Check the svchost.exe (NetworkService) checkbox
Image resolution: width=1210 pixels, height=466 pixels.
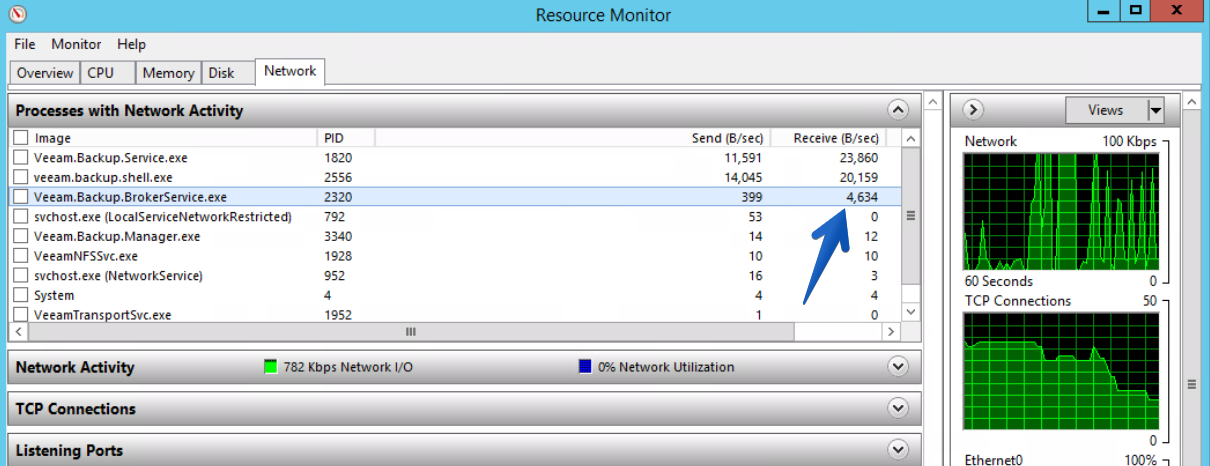[x=21, y=275]
